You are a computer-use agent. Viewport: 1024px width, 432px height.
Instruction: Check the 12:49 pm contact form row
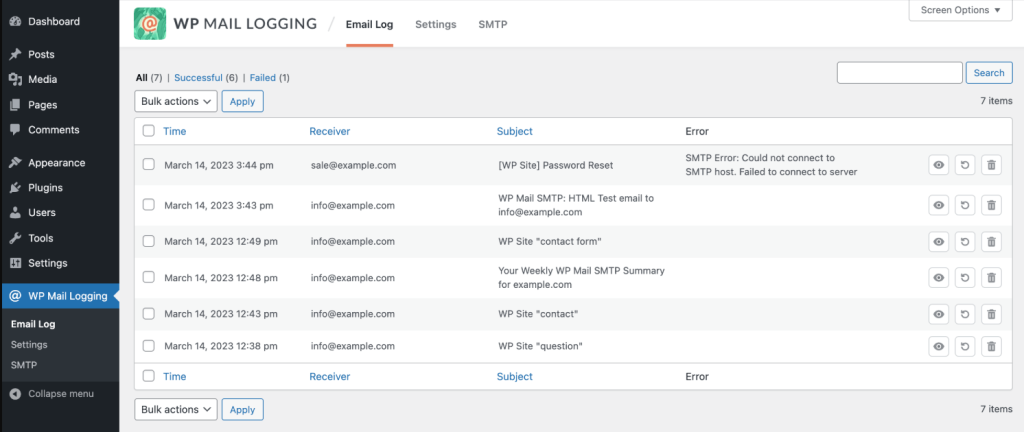tap(149, 241)
